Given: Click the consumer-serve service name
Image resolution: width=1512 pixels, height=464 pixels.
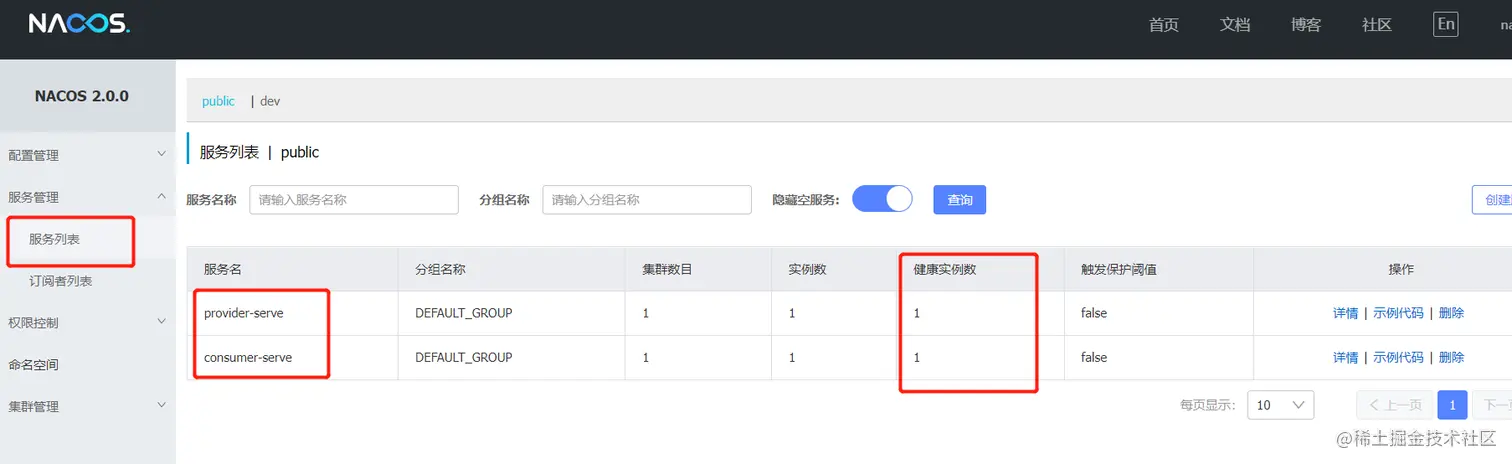Looking at the screenshot, I should tap(248, 357).
